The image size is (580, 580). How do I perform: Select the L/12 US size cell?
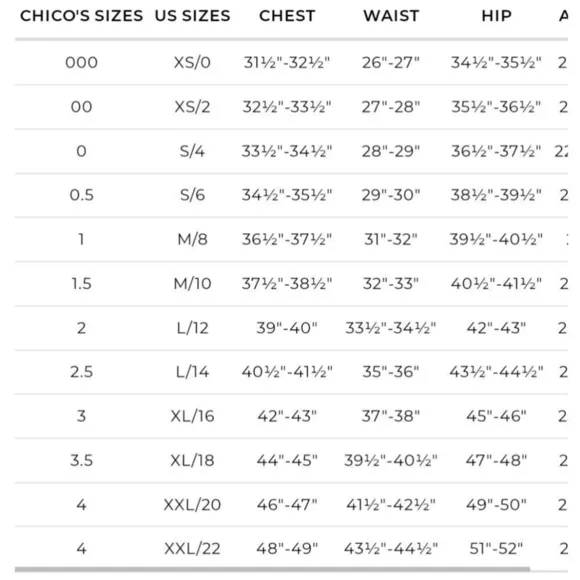click(192, 328)
